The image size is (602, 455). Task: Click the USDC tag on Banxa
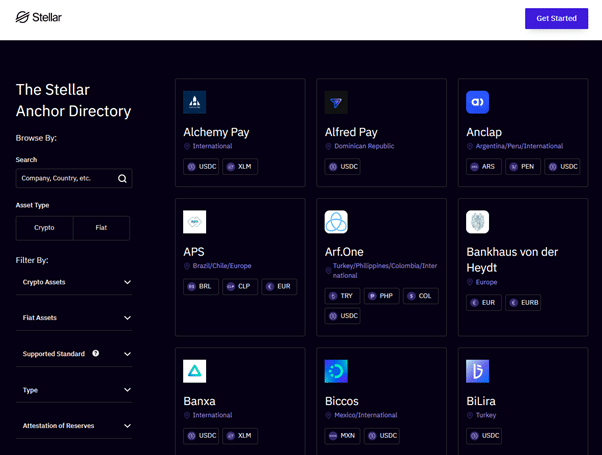coord(201,436)
